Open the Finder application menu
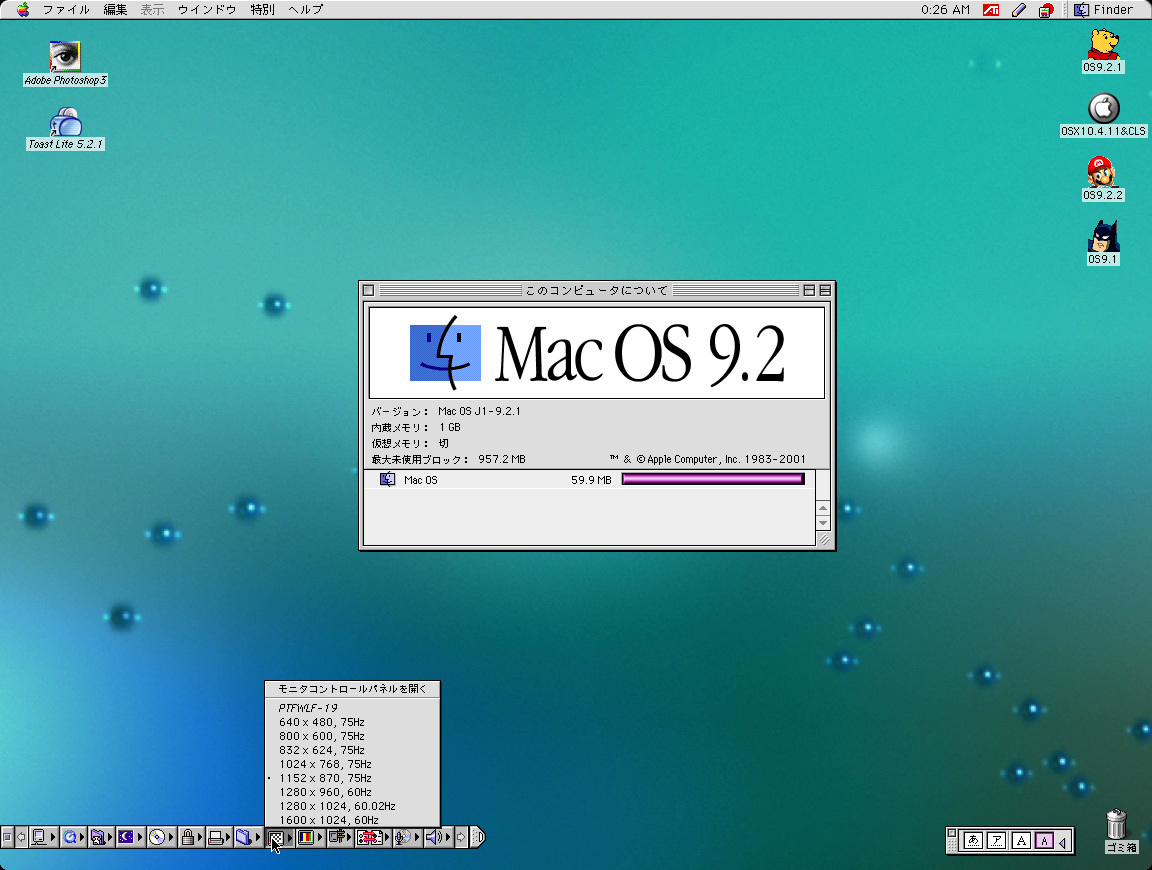Viewport: 1152px width, 870px height. tap(1104, 10)
